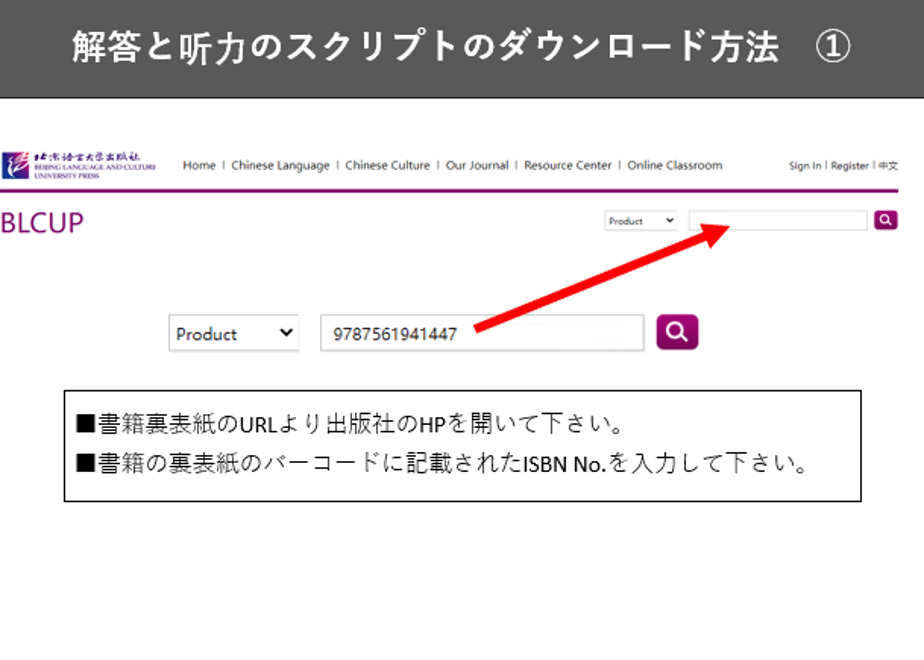Viewport: 924px width, 660px height.
Task: Click the Sign In link
Action: coord(805,166)
